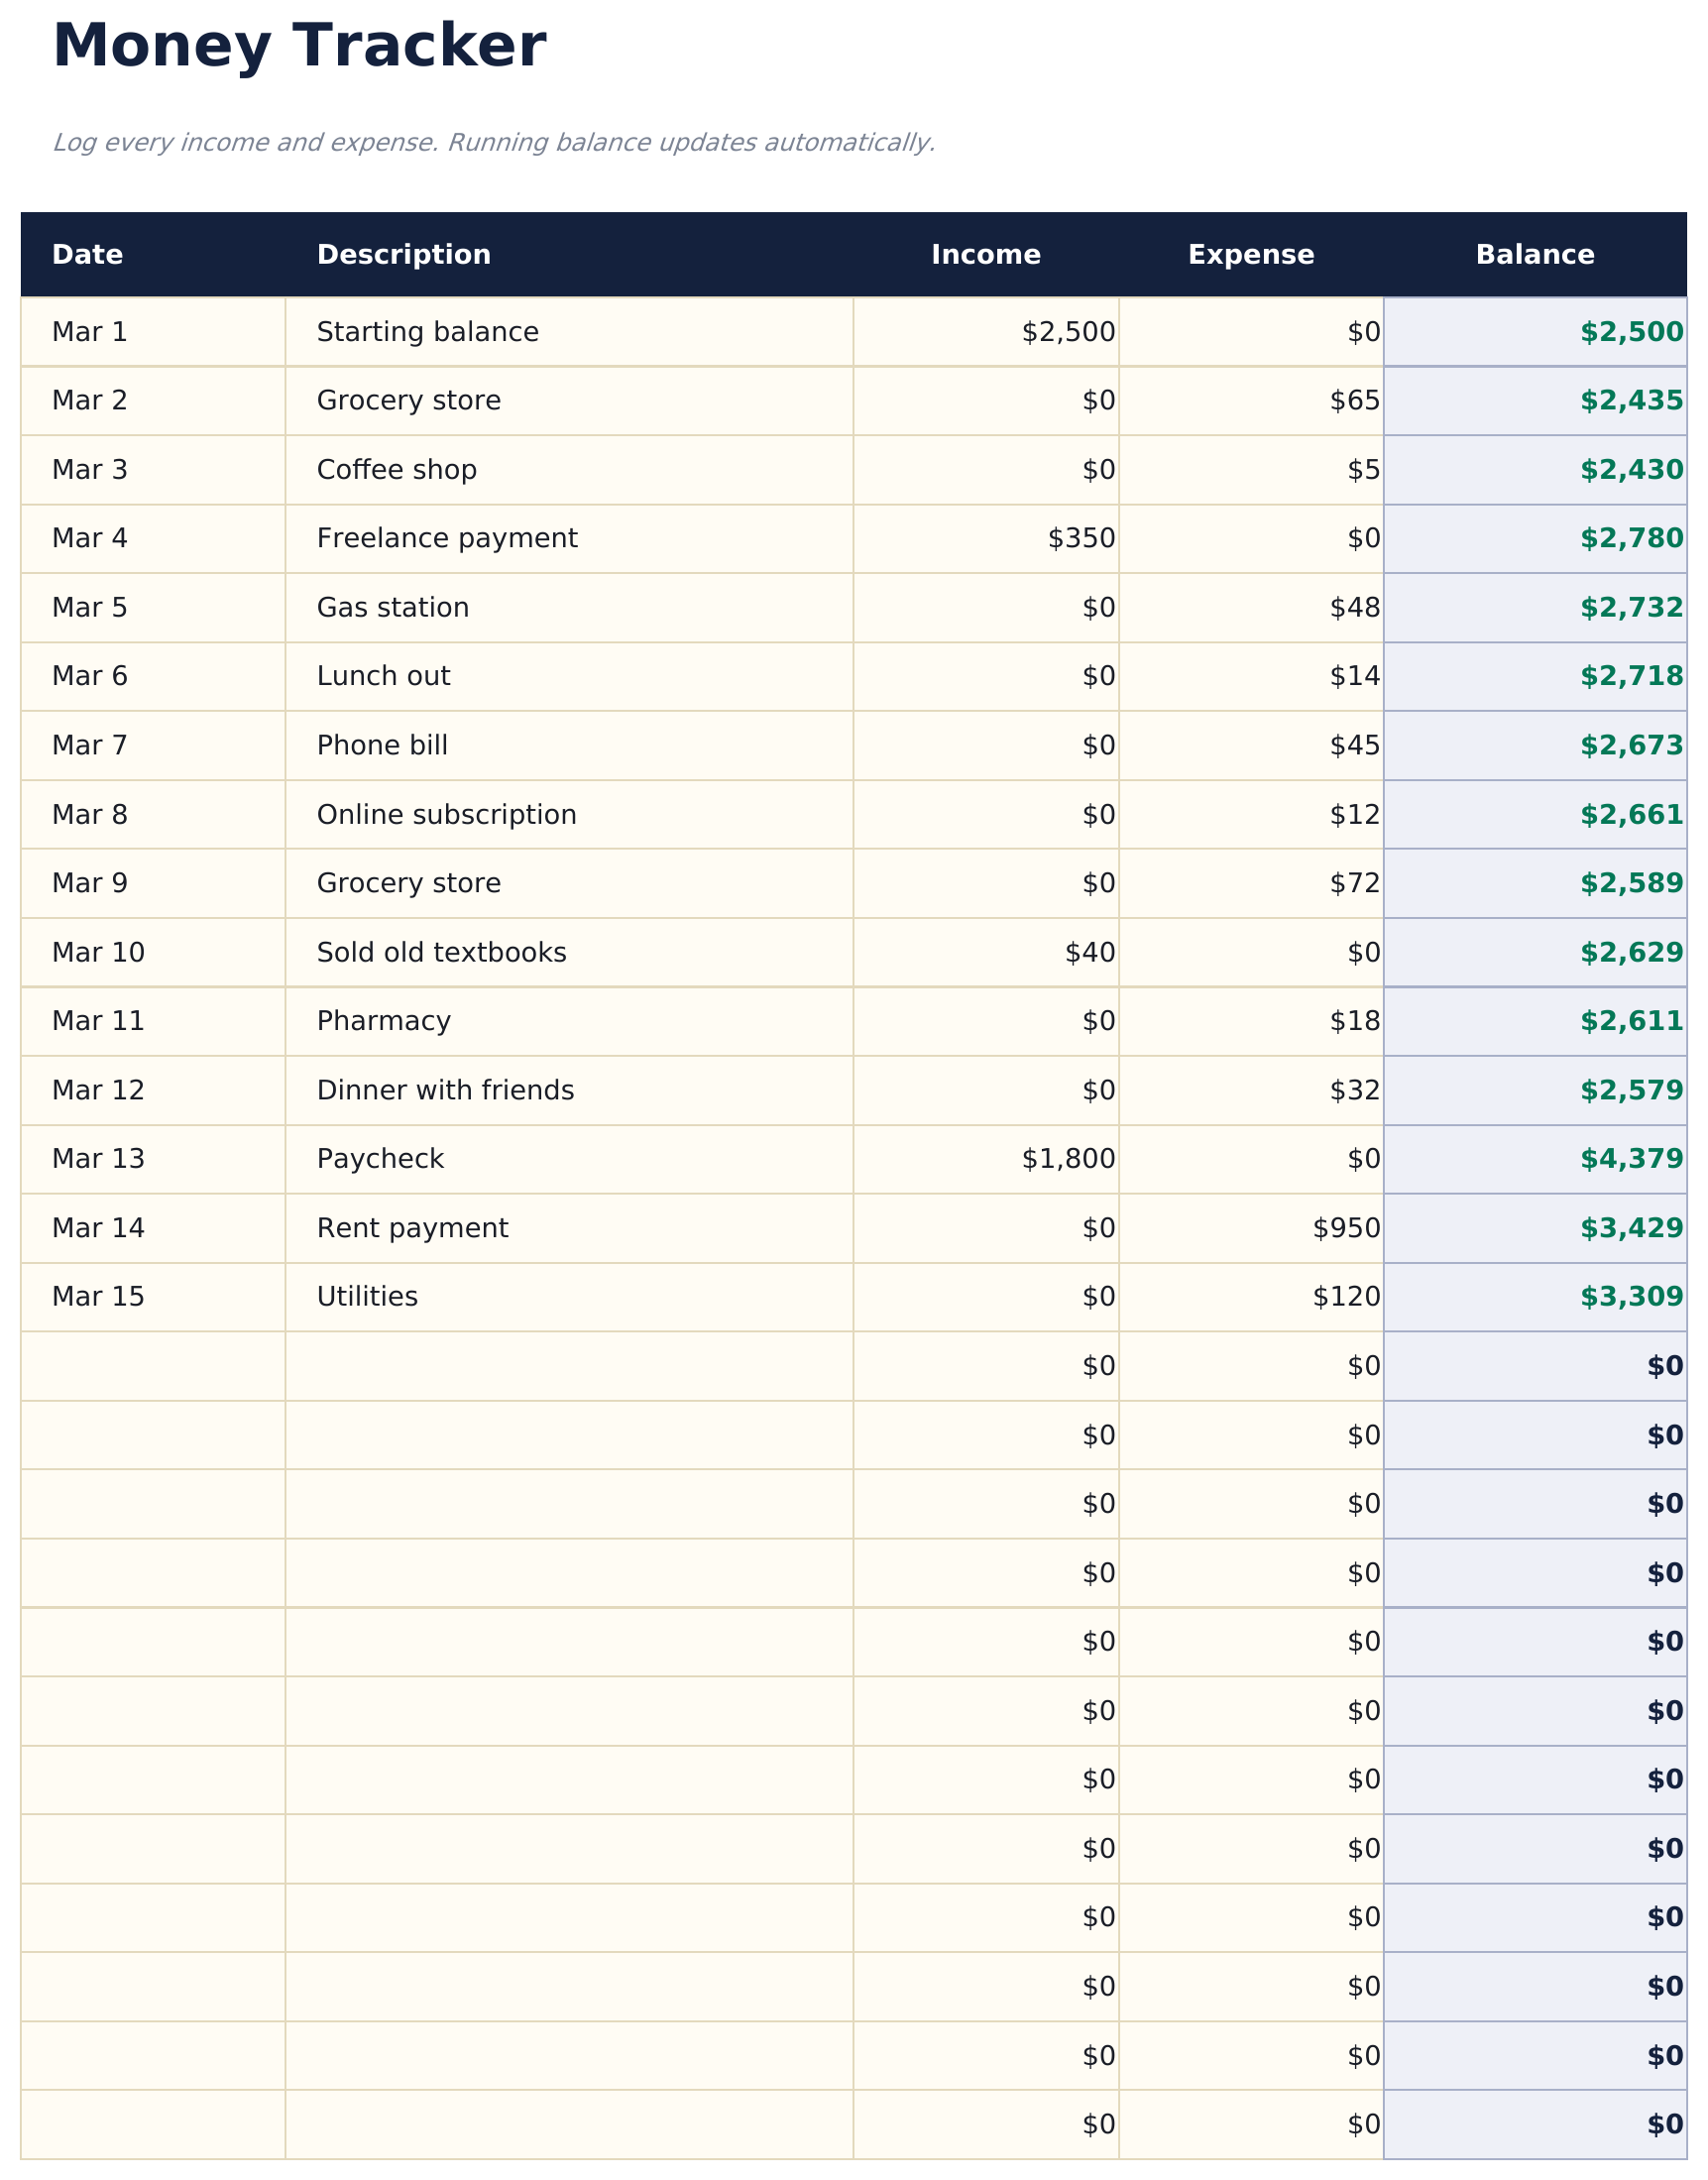Select the Paycheck row balance of $4,379

[1622, 1158]
